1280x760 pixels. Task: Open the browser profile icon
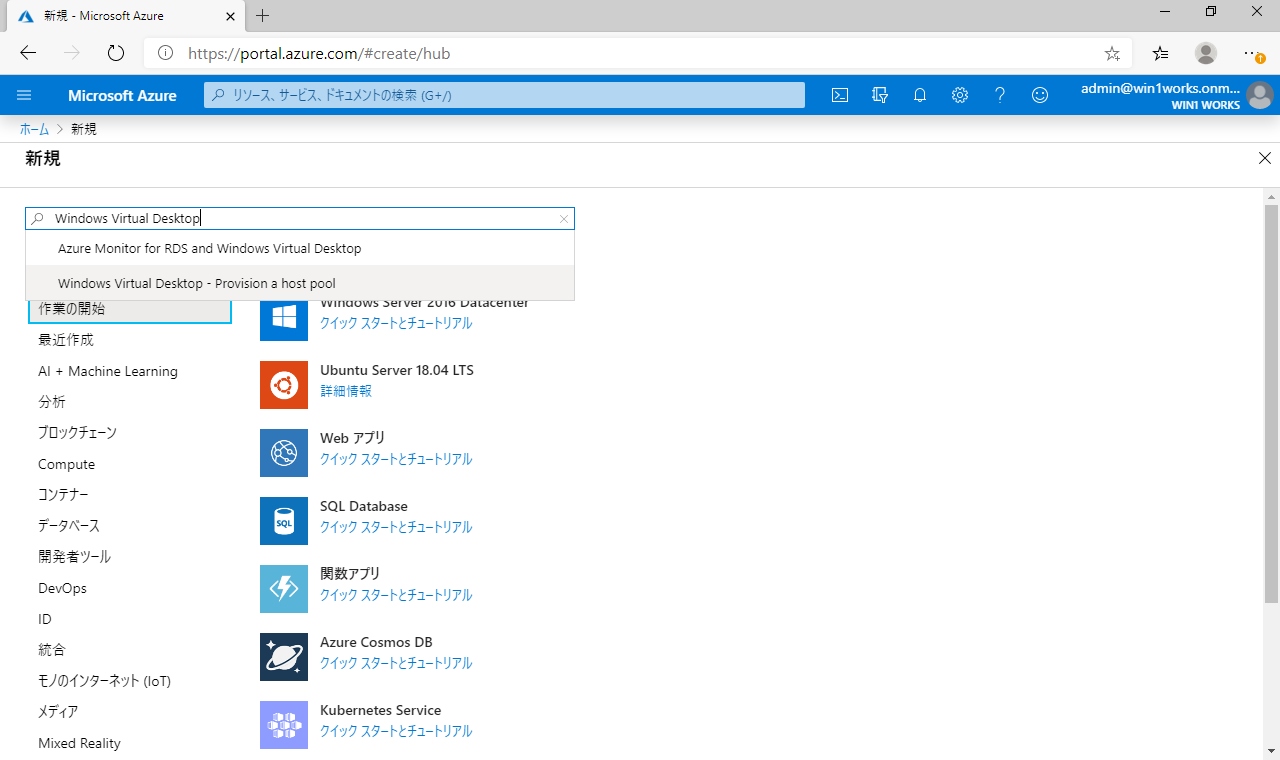tap(1206, 53)
